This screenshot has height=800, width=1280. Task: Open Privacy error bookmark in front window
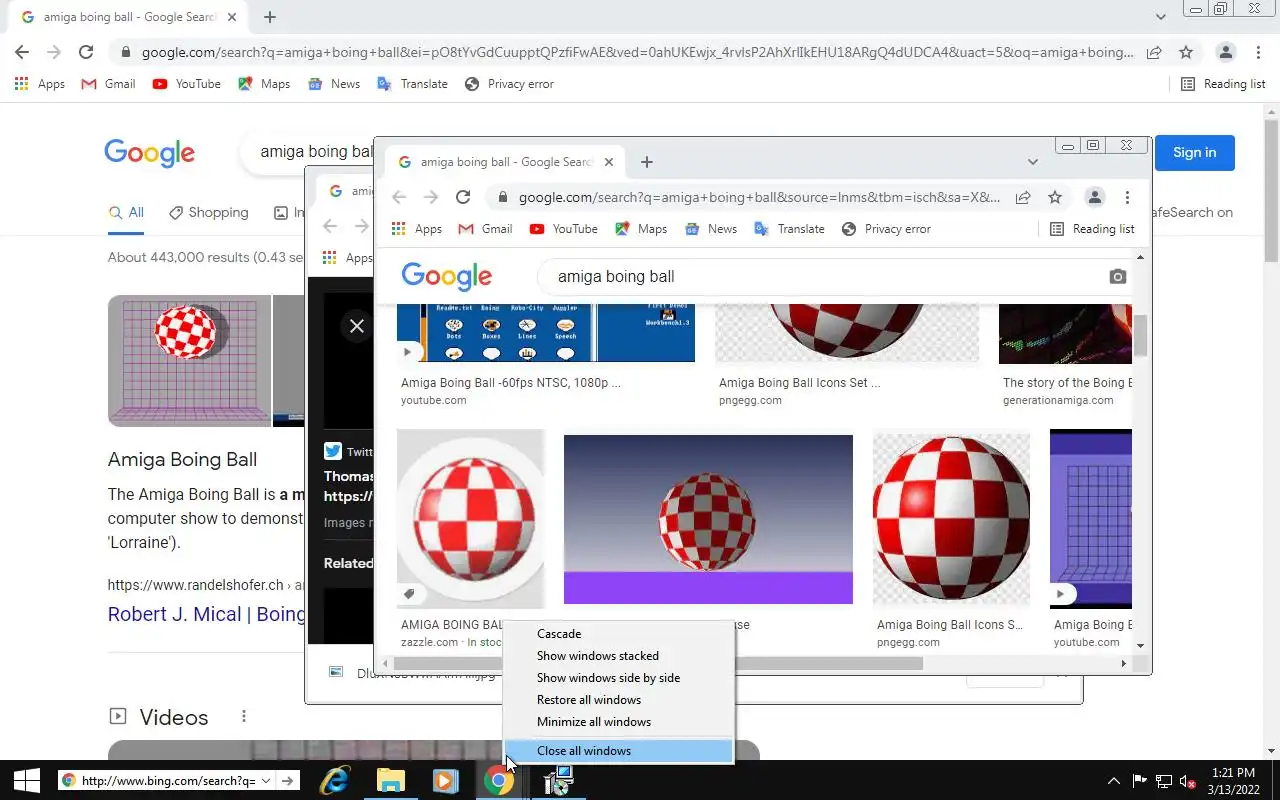click(887, 229)
